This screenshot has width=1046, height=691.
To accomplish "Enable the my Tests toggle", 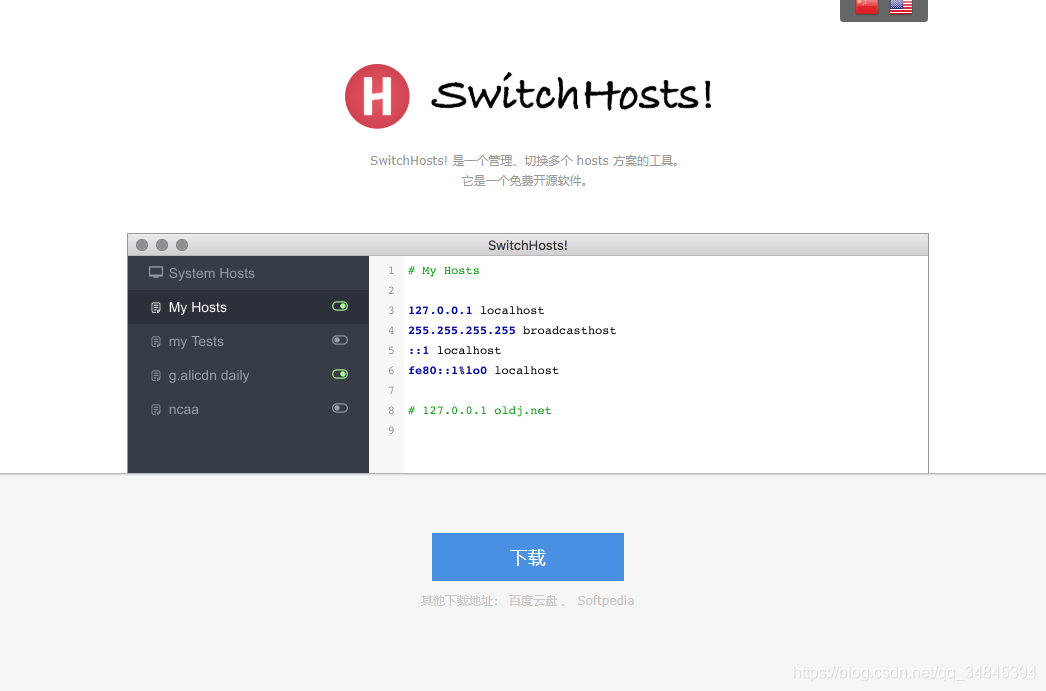I will (x=340, y=340).
